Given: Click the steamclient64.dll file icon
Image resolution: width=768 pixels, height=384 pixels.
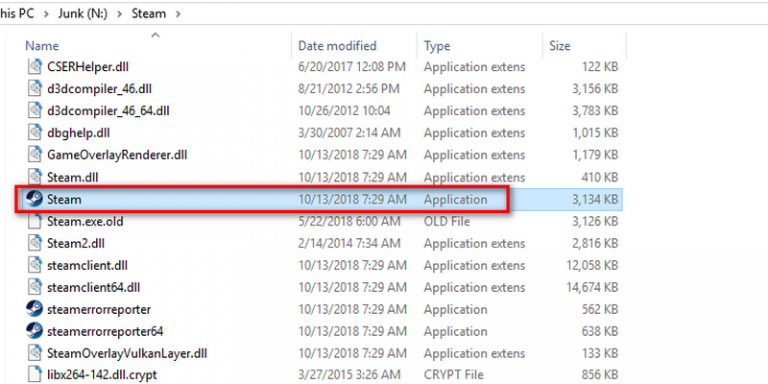Looking at the screenshot, I should (34, 288).
